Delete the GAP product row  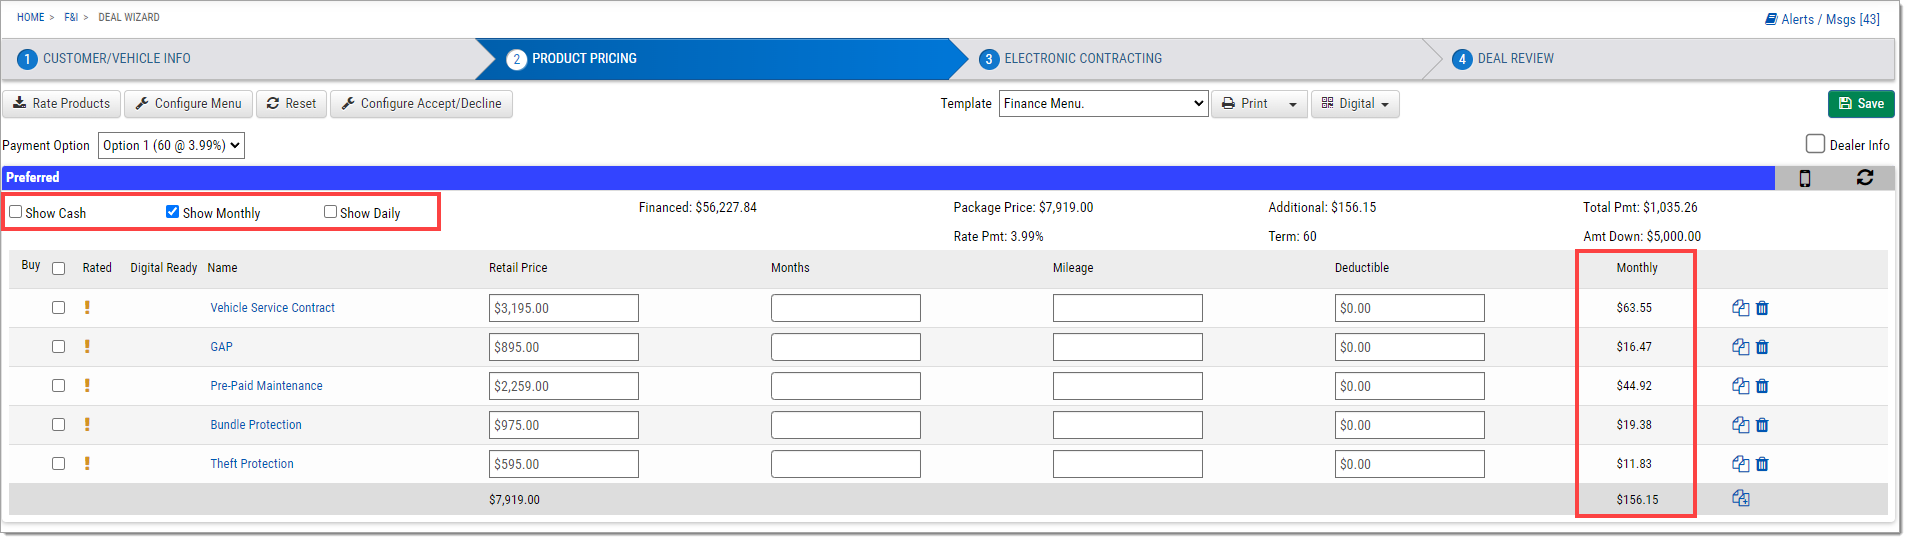[x=1762, y=347]
